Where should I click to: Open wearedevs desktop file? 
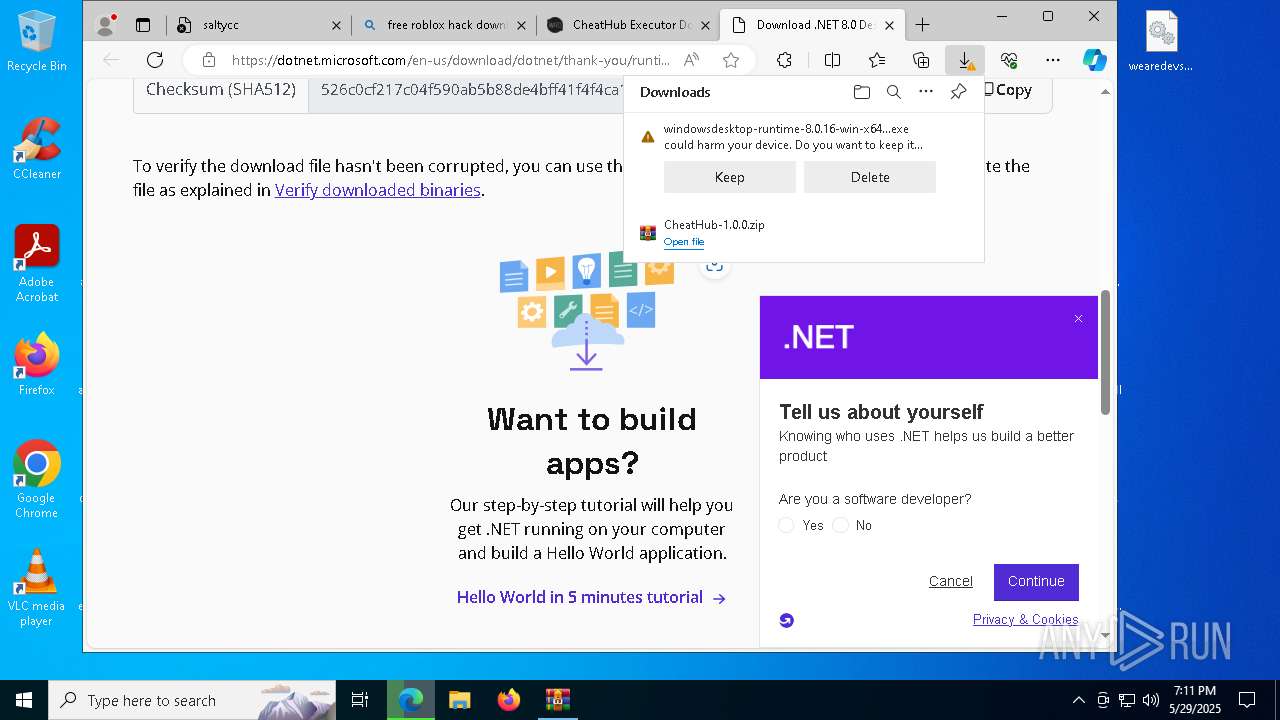pos(1161,41)
